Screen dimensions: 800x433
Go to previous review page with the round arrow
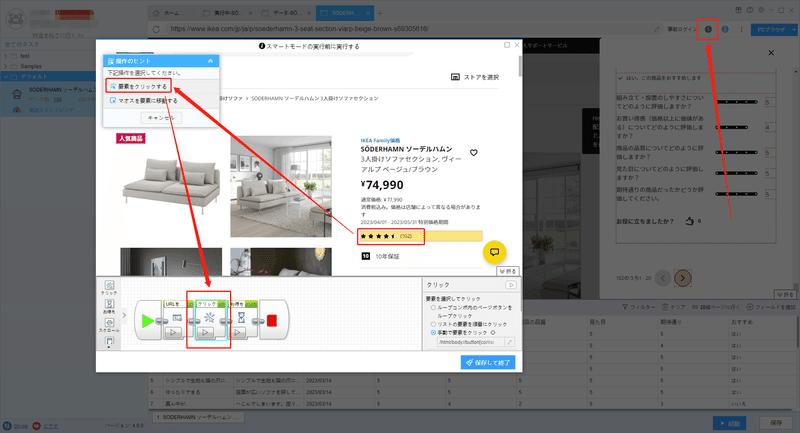coord(663,278)
